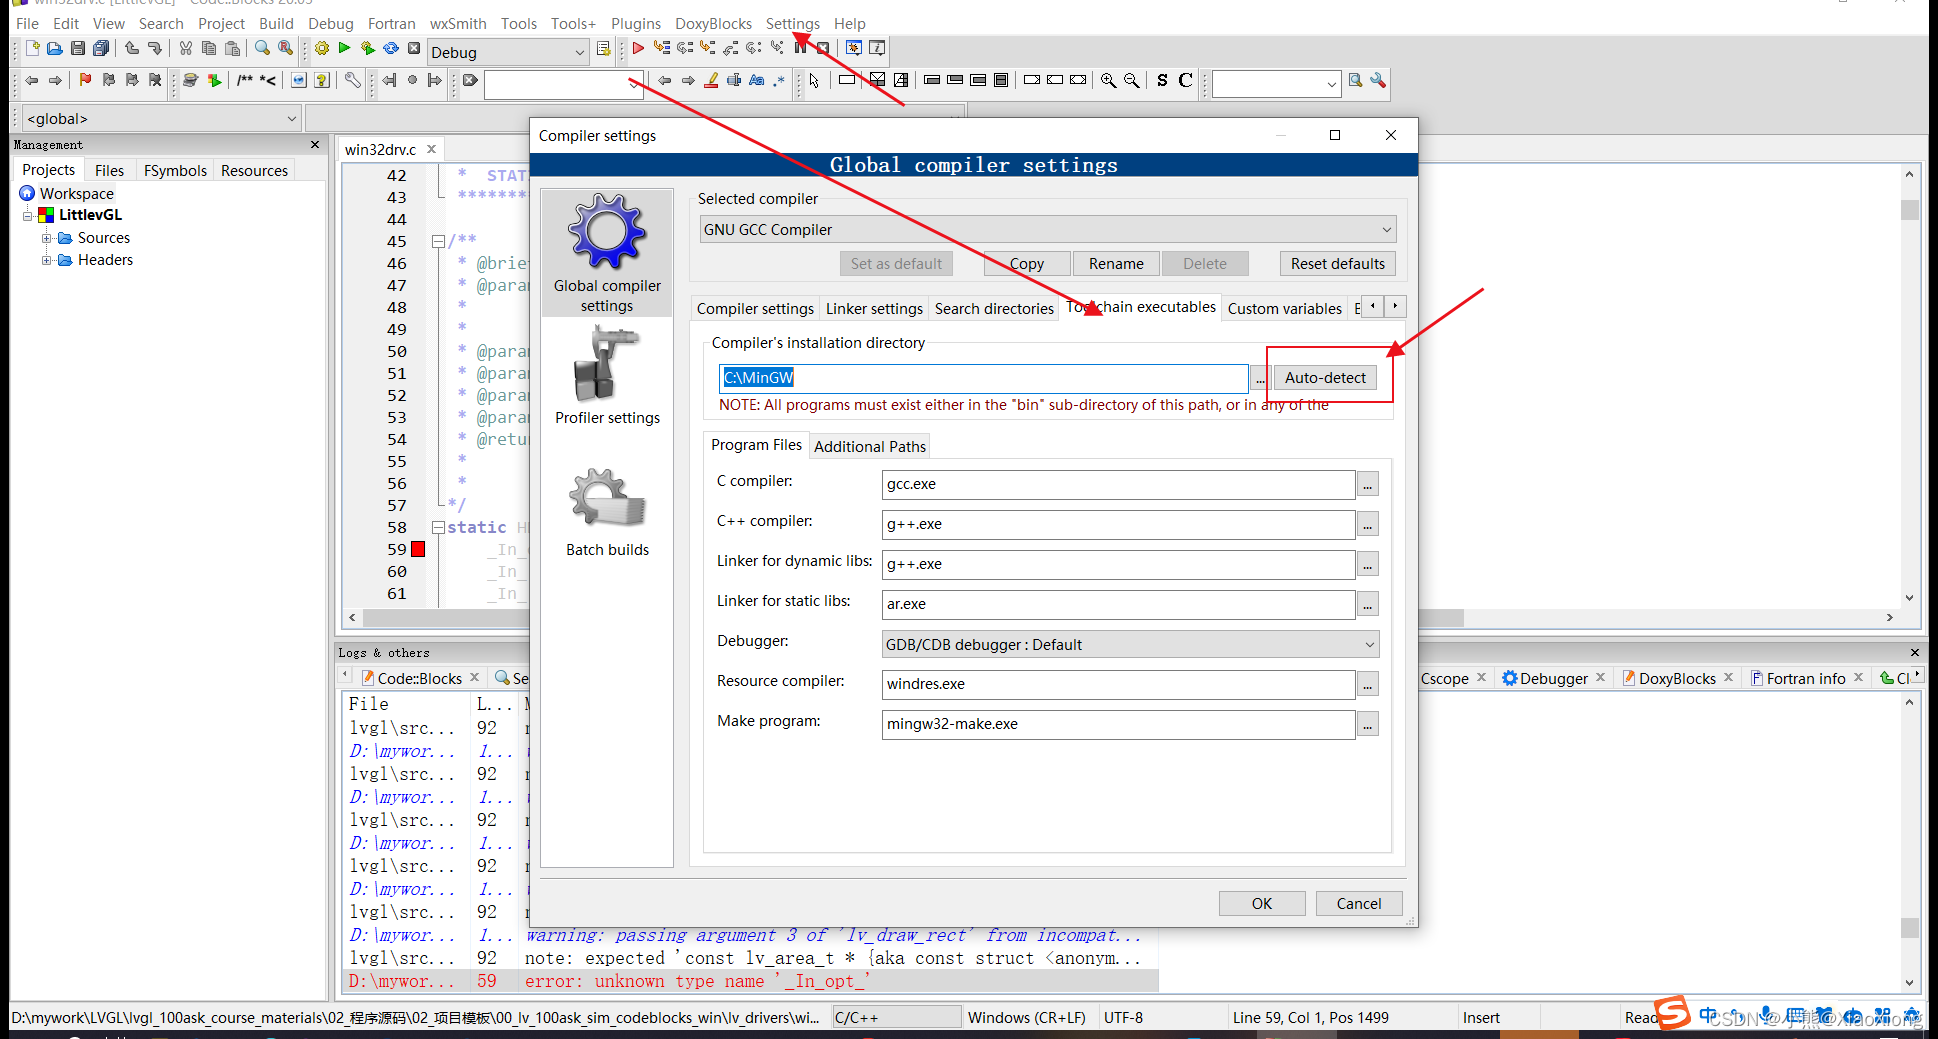Click the debugger Various info icon

(877, 48)
